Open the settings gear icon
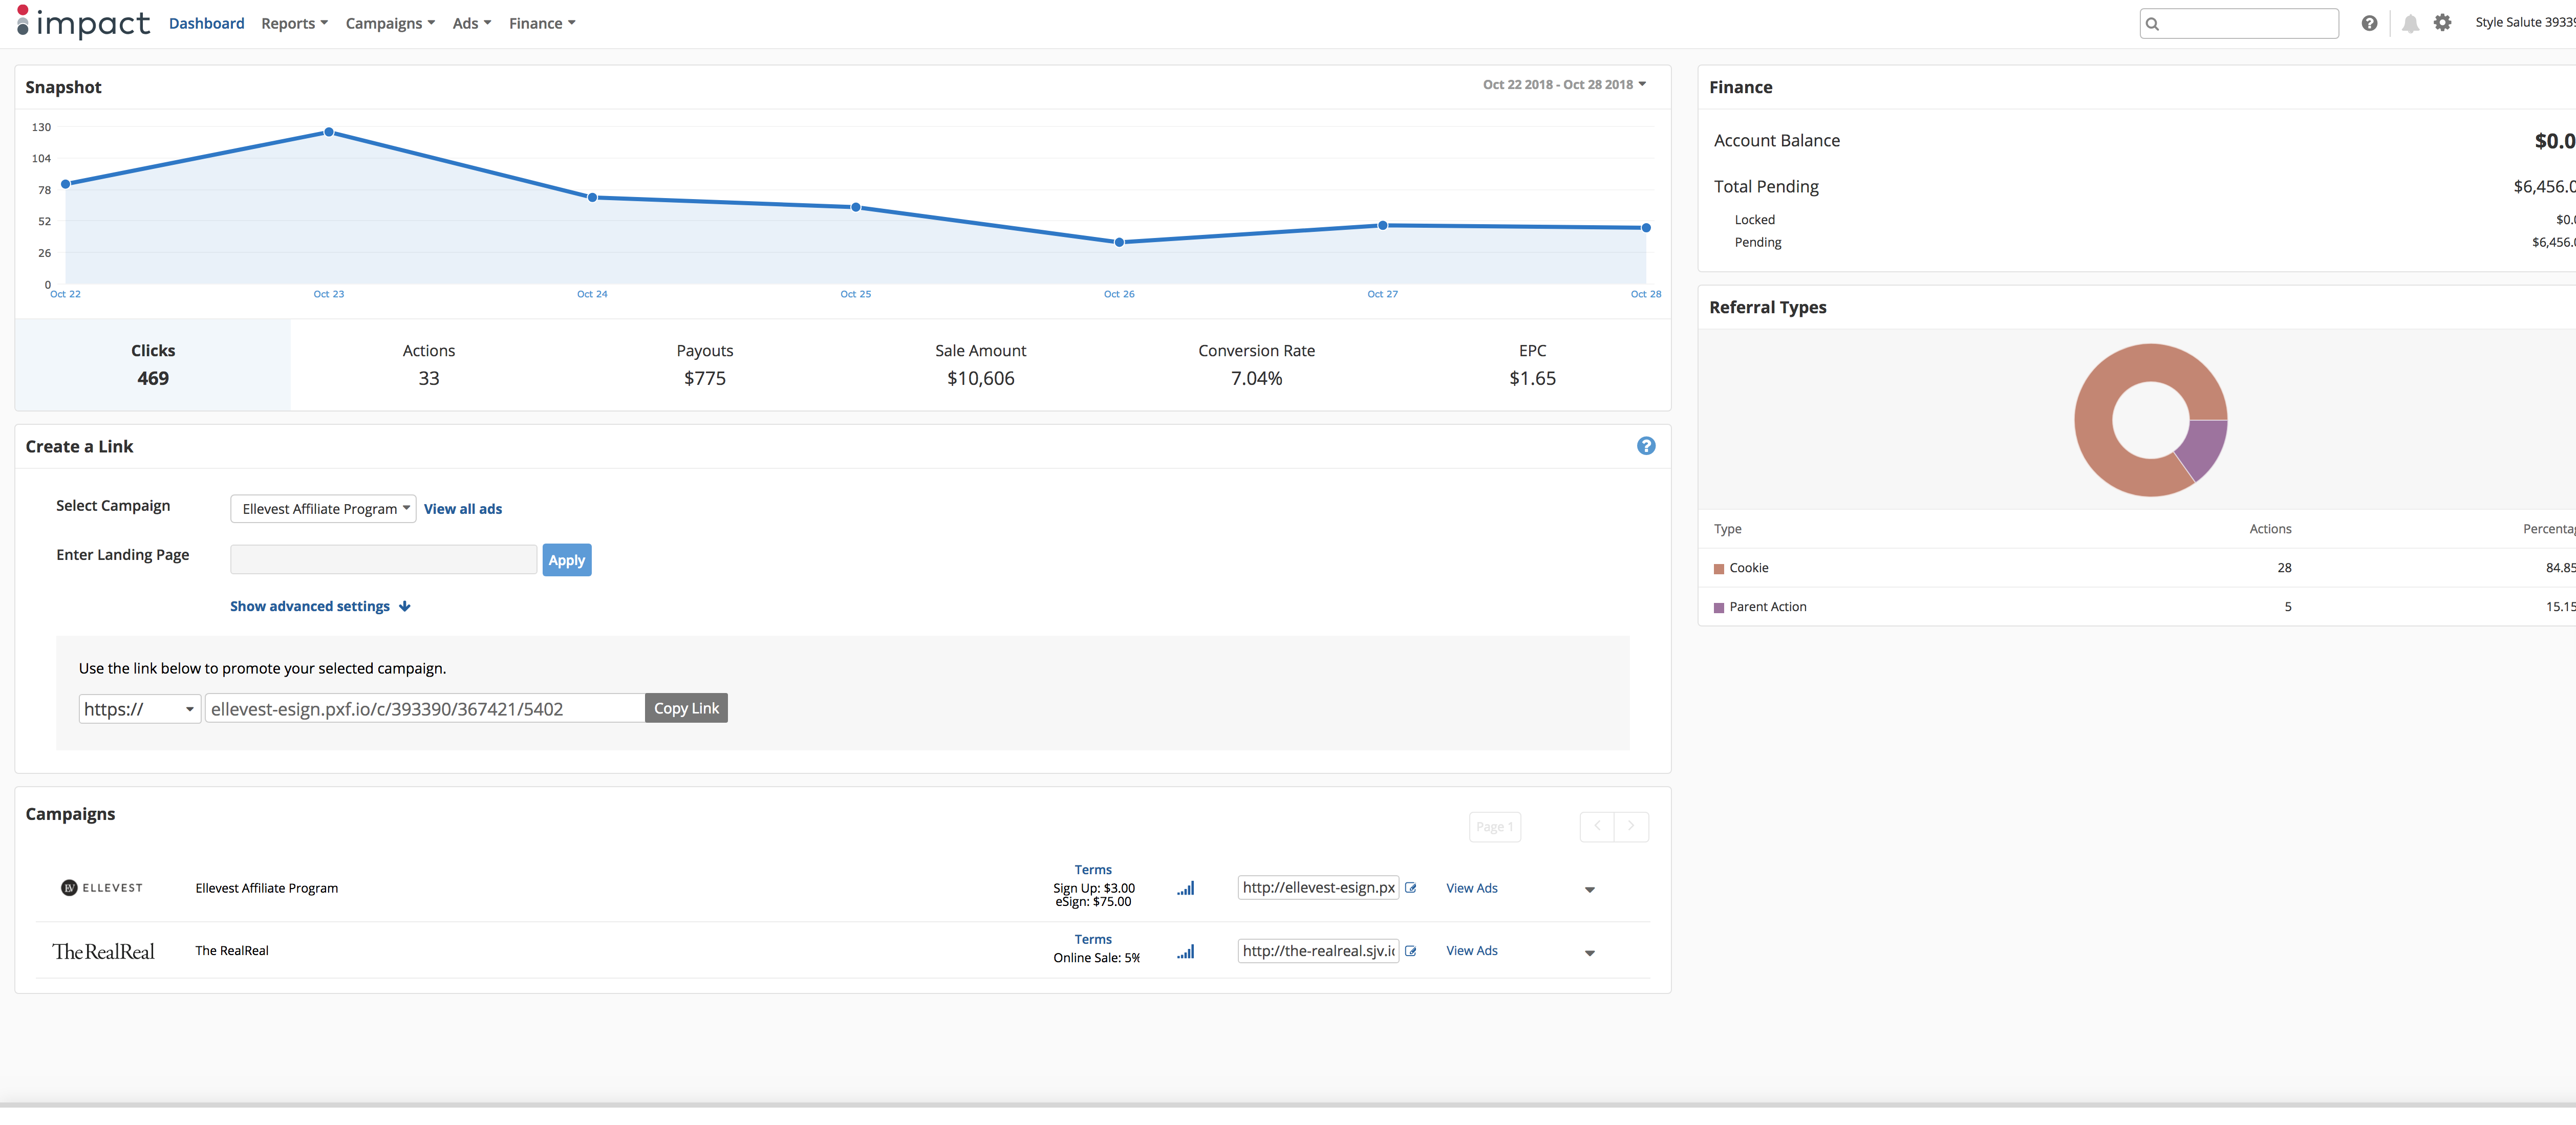2576x1125 pixels. 2442,22
